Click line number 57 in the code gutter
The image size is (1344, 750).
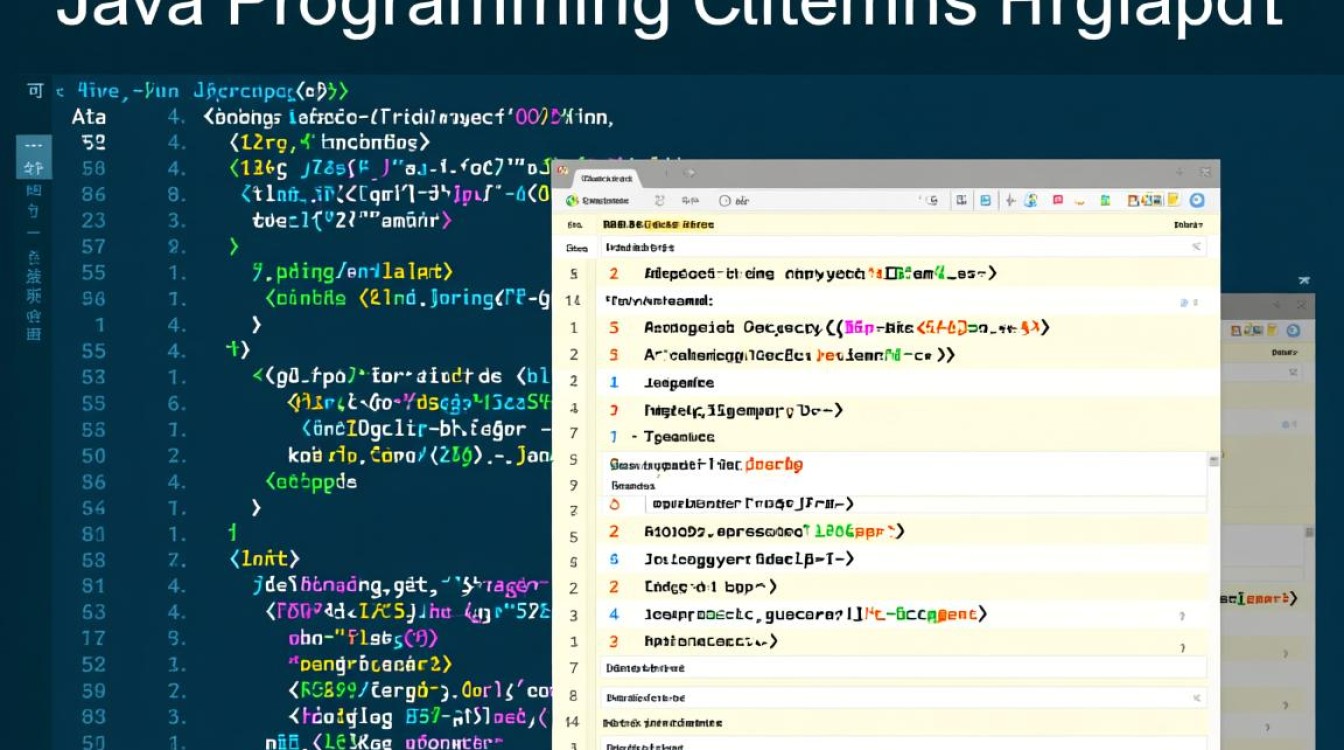93,246
